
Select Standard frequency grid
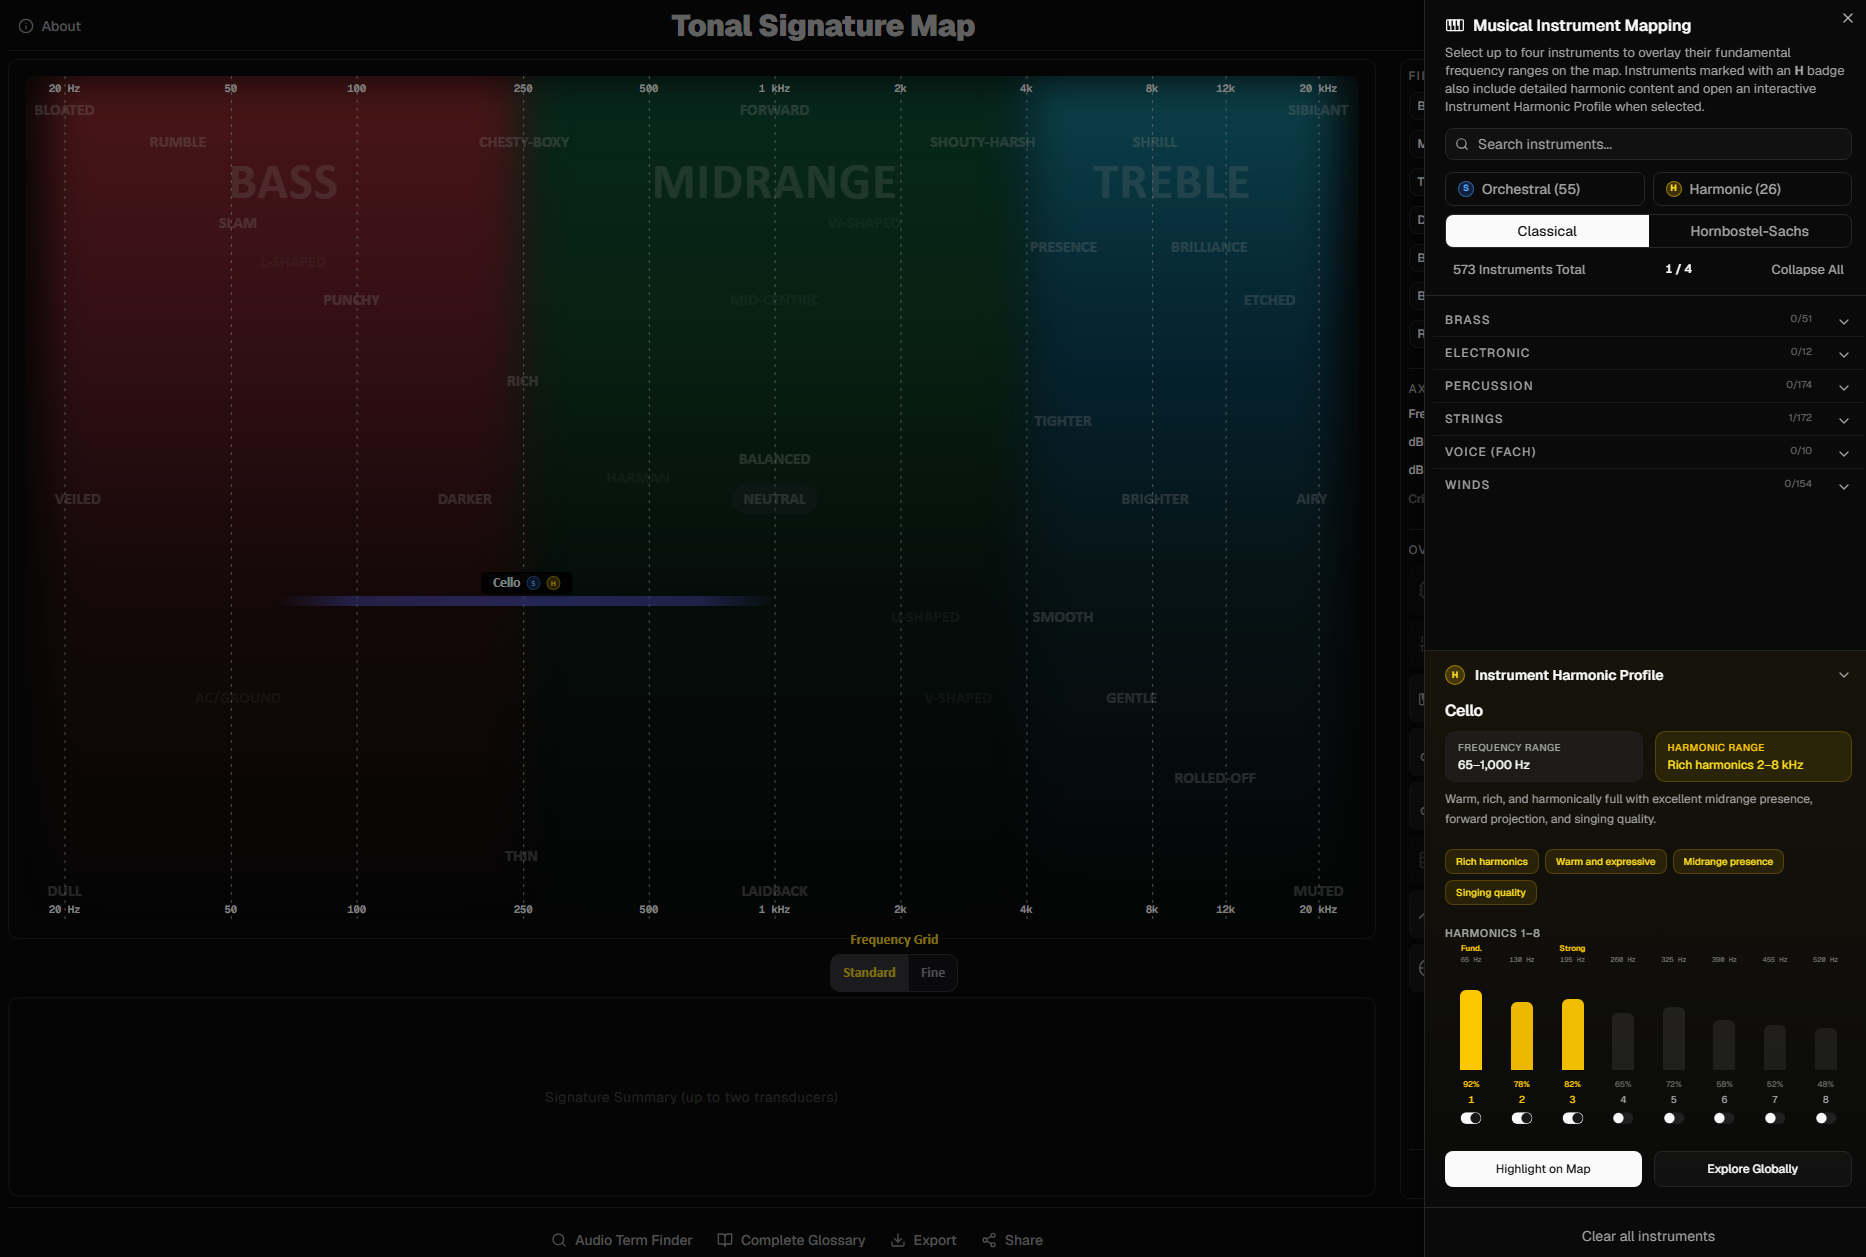(869, 973)
